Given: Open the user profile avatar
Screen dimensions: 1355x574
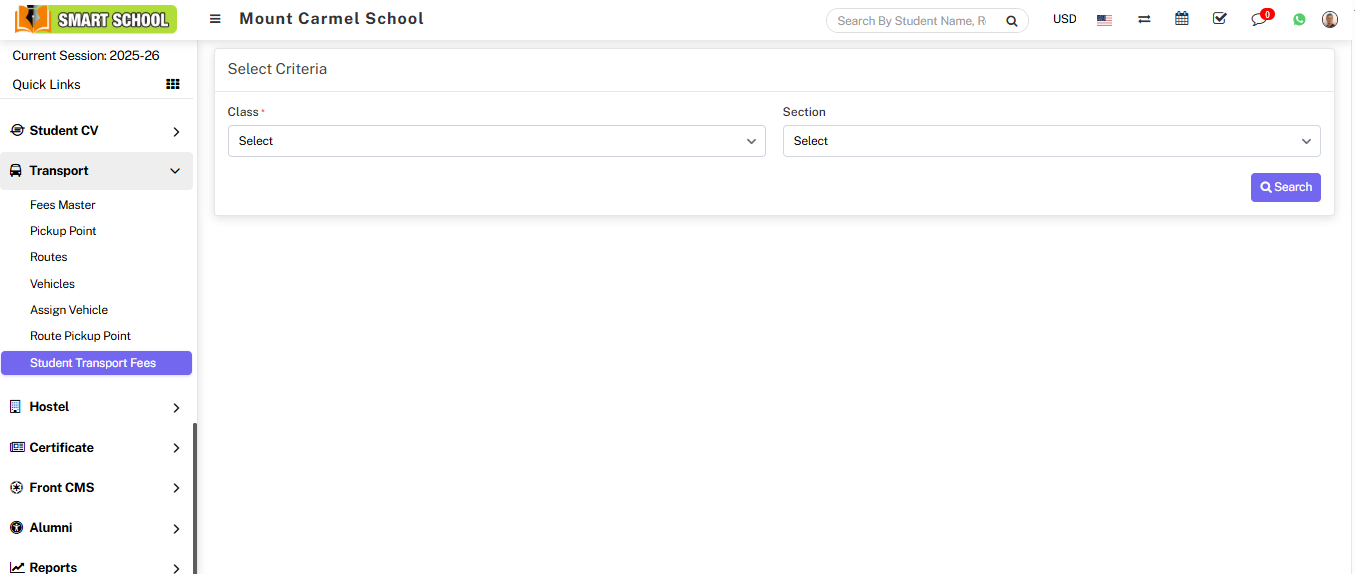Looking at the screenshot, I should click(1329, 20).
